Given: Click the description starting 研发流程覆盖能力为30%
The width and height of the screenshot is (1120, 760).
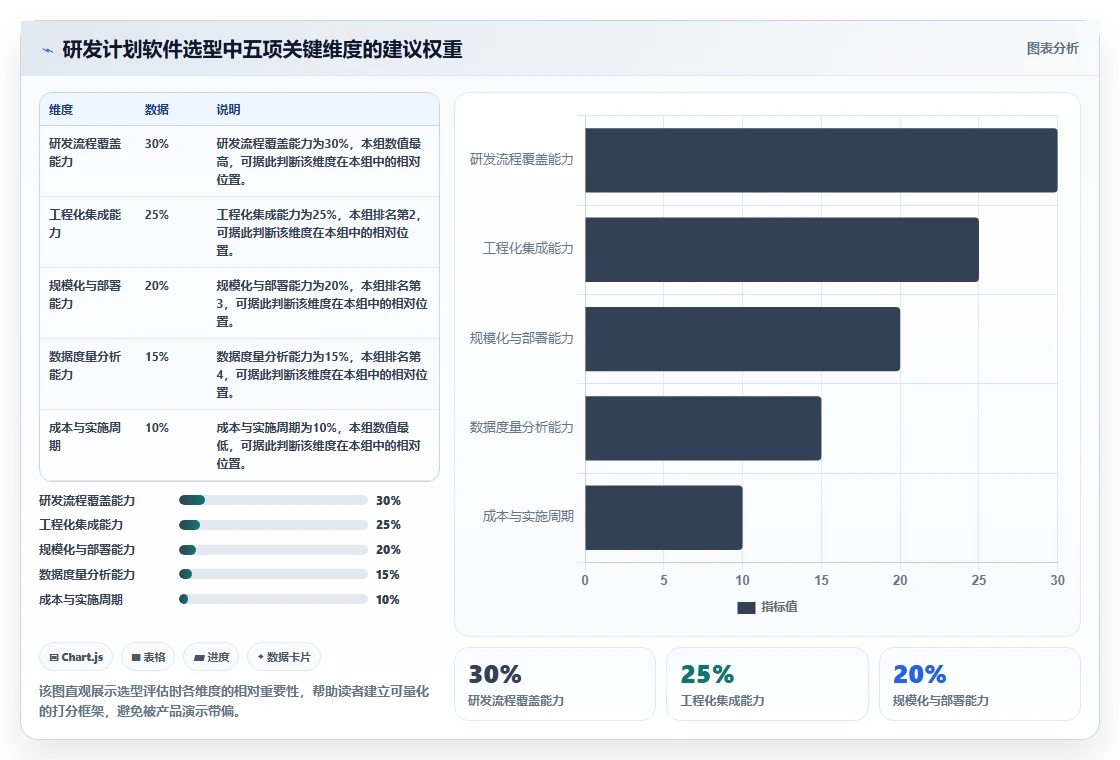Looking at the screenshot, I should tap(319, 161).
